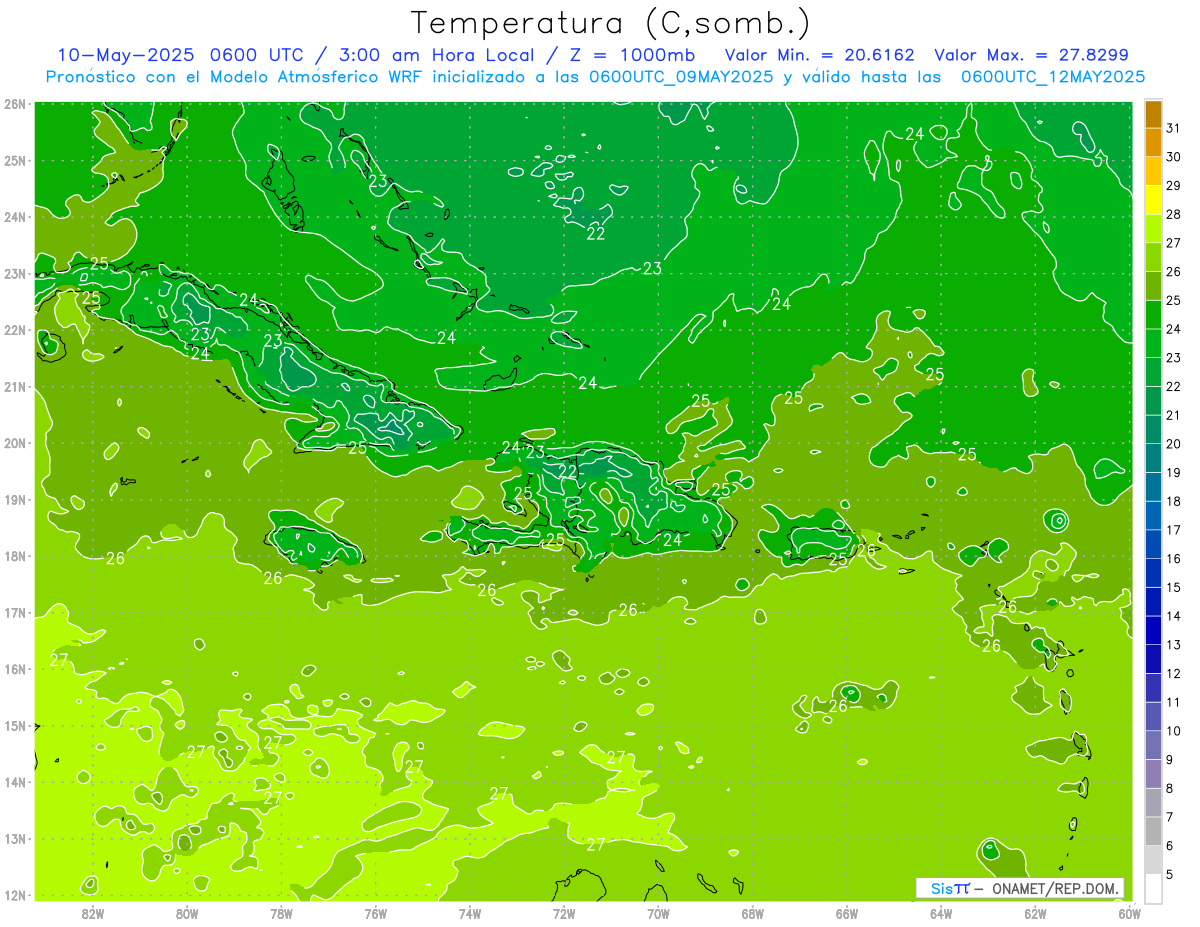Screen dimensions: 1200x927
Task: Click the '14N' latitude axis label
Action: (x=14, y=782)
